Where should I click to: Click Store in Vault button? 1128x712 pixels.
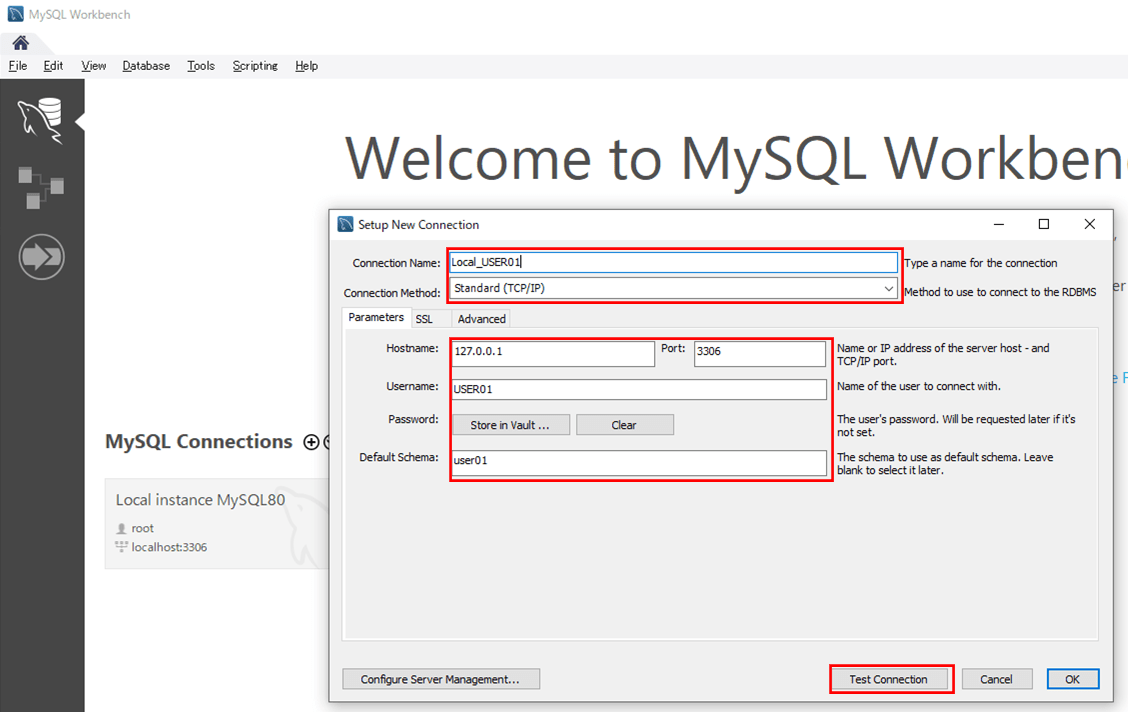(x=510, y=425)
